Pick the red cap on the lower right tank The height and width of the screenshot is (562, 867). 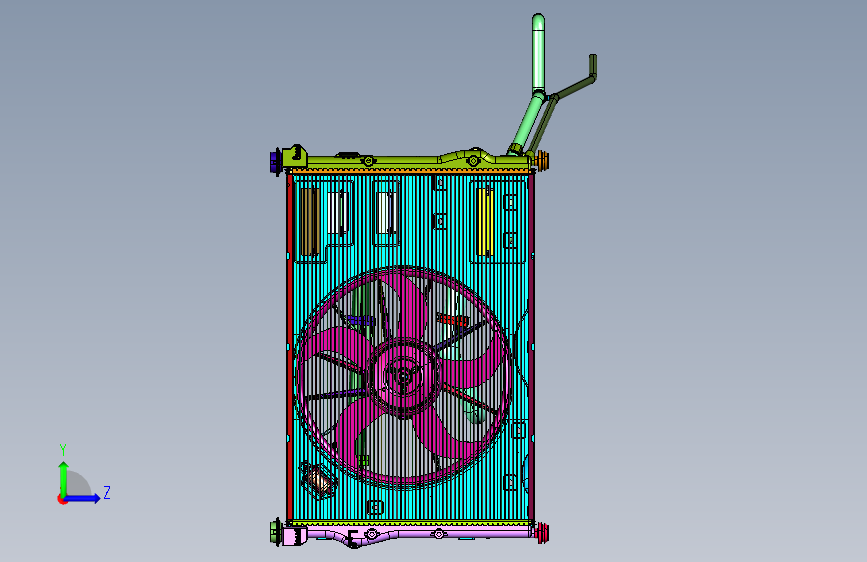point(542,533)
